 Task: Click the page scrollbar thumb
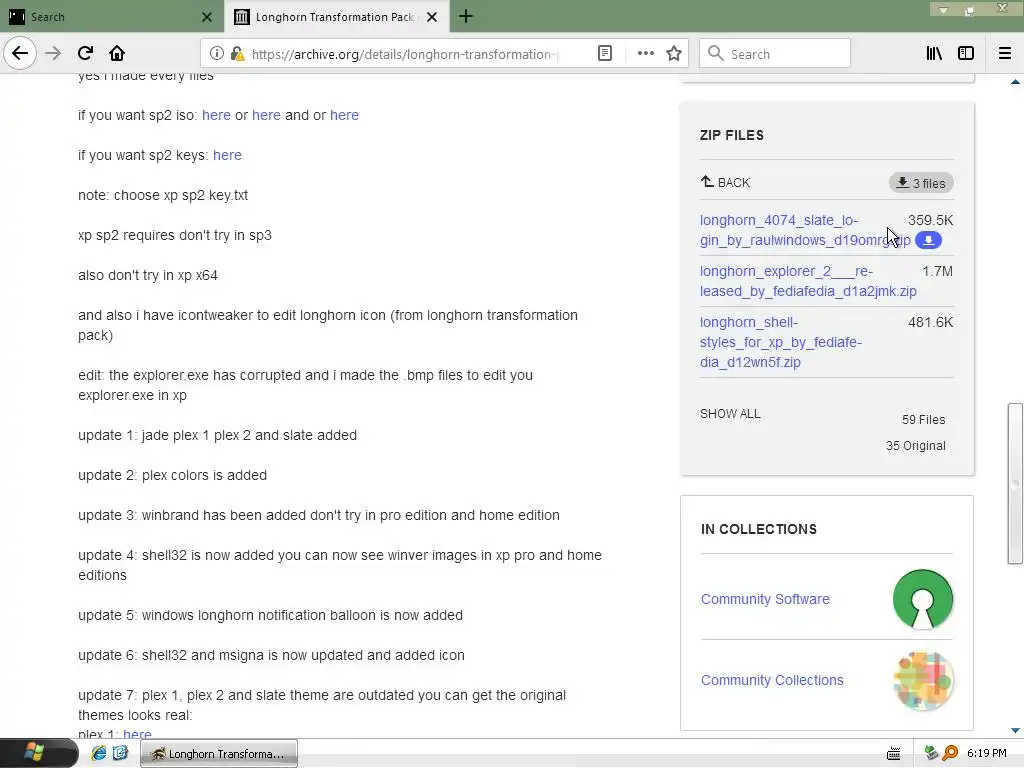pyautogui.click(x=1015, y=484)
